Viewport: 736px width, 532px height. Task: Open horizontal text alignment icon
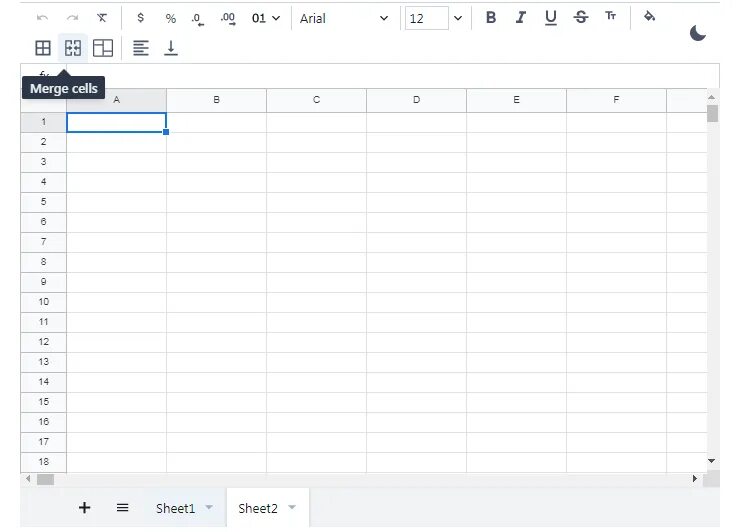(x=141, y=48)
